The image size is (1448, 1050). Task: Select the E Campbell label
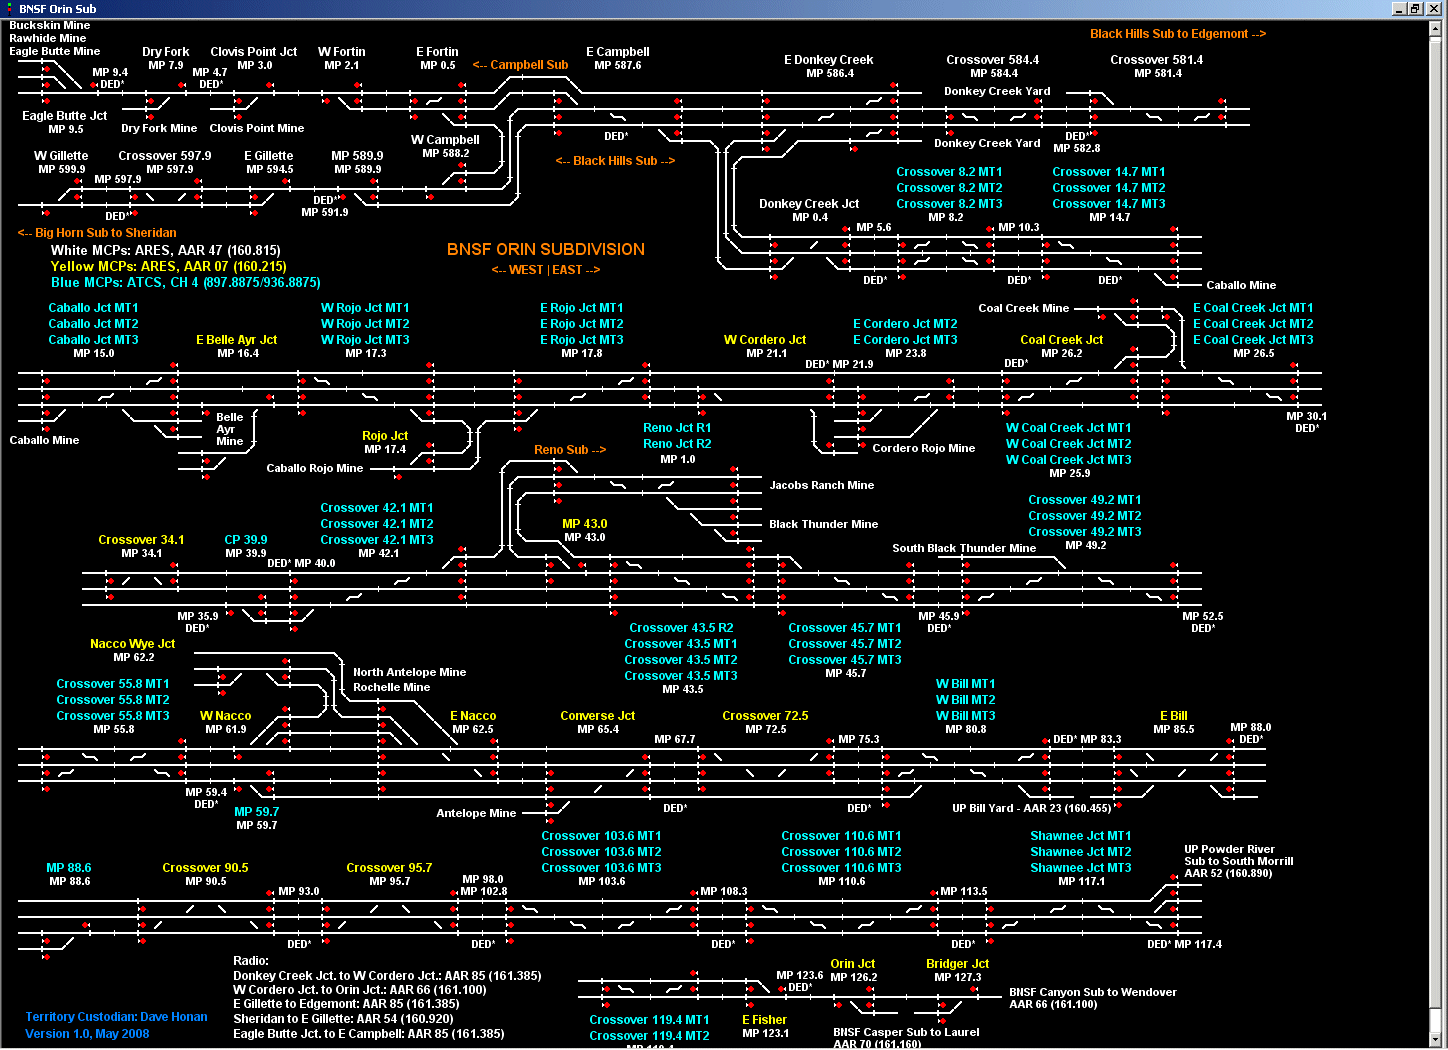[618, 52]
